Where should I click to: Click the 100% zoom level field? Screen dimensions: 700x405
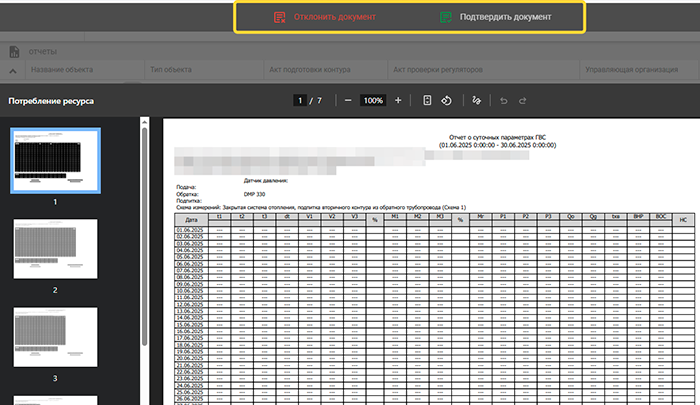click(373, 101)
